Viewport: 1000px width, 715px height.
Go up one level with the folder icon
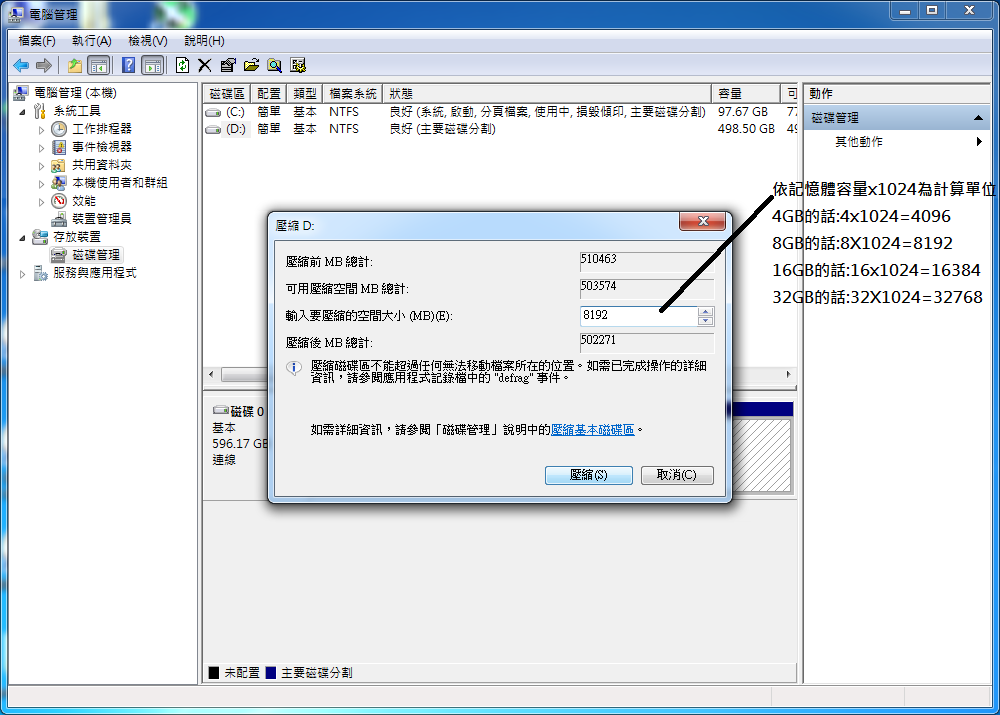click(x=75, y=65)
